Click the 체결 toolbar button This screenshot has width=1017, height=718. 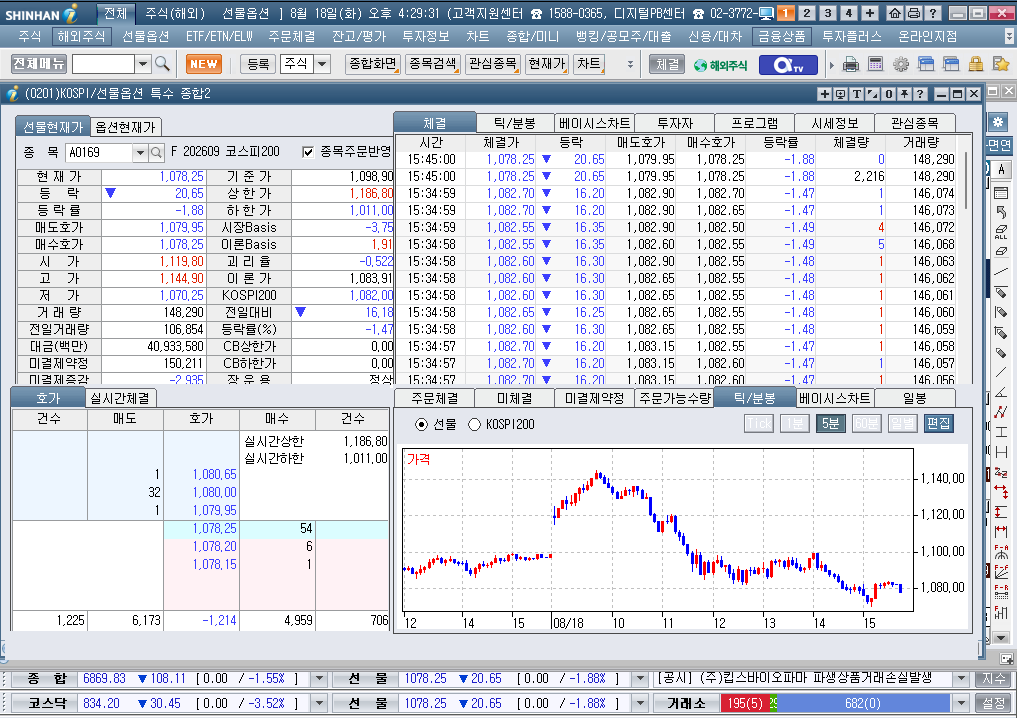pyautogui.click(x=667, y=64)
